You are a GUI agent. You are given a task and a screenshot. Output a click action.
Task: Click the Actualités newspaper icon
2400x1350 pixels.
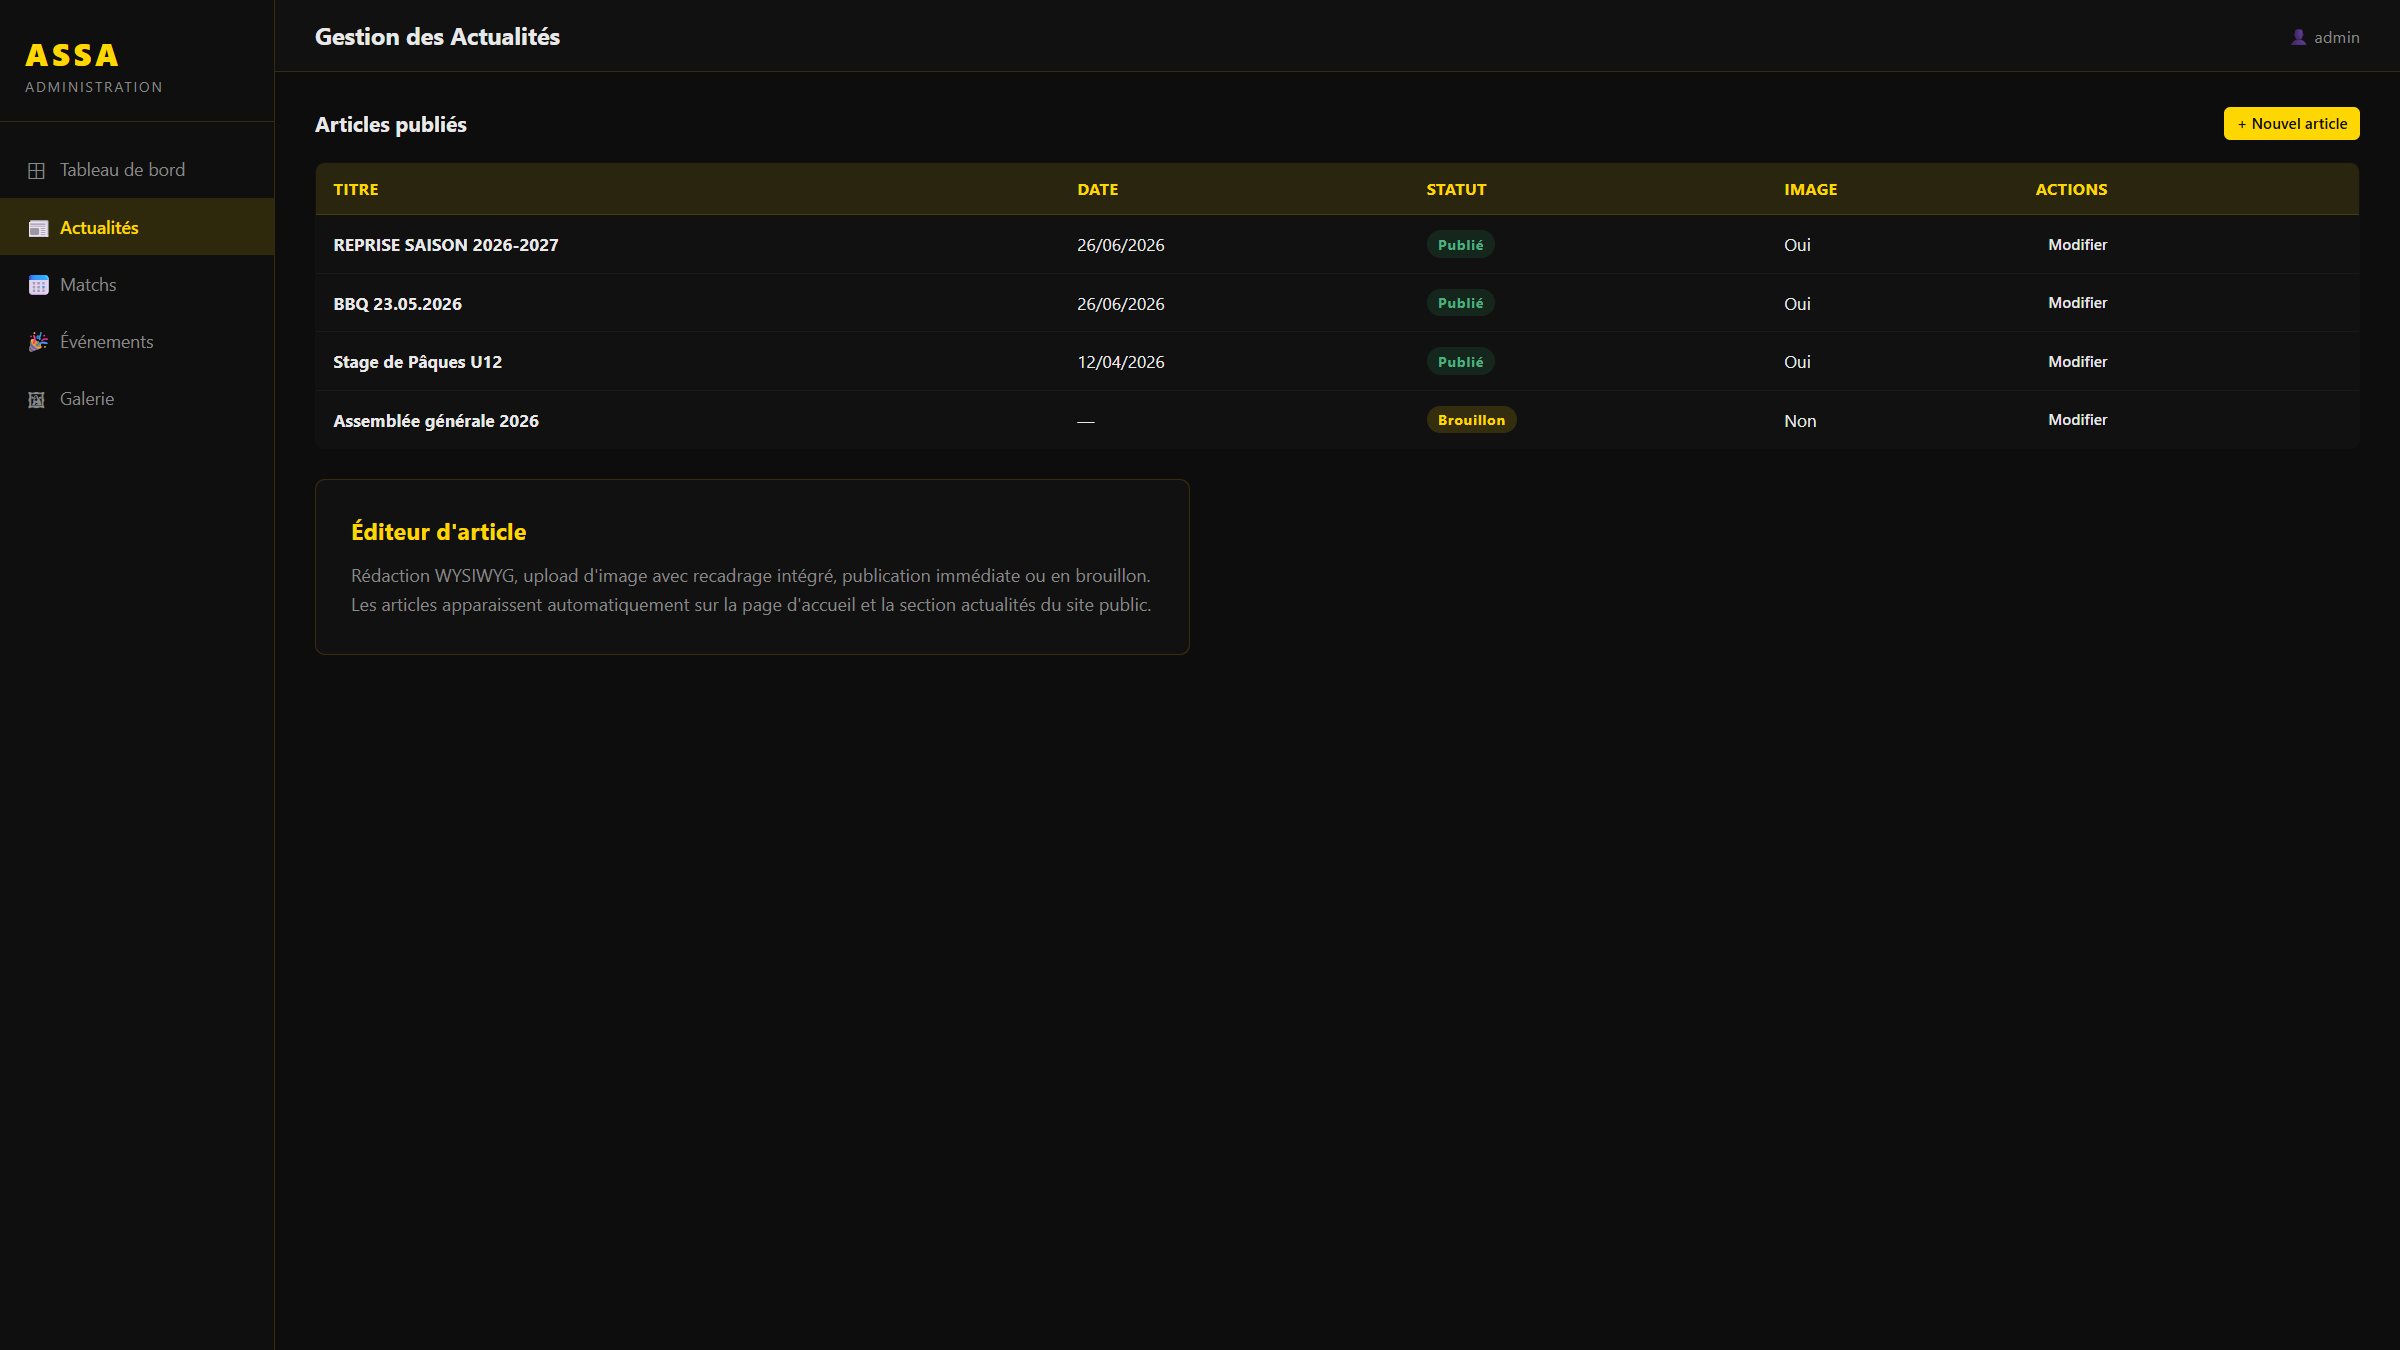38,228
